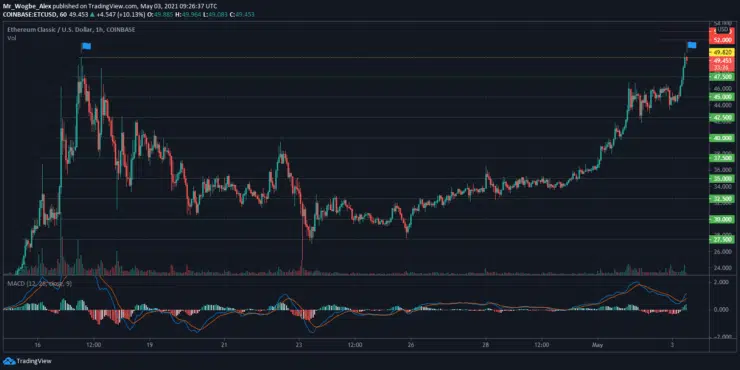Click the green 35.000 price level tag

click(x=721, y=178)
